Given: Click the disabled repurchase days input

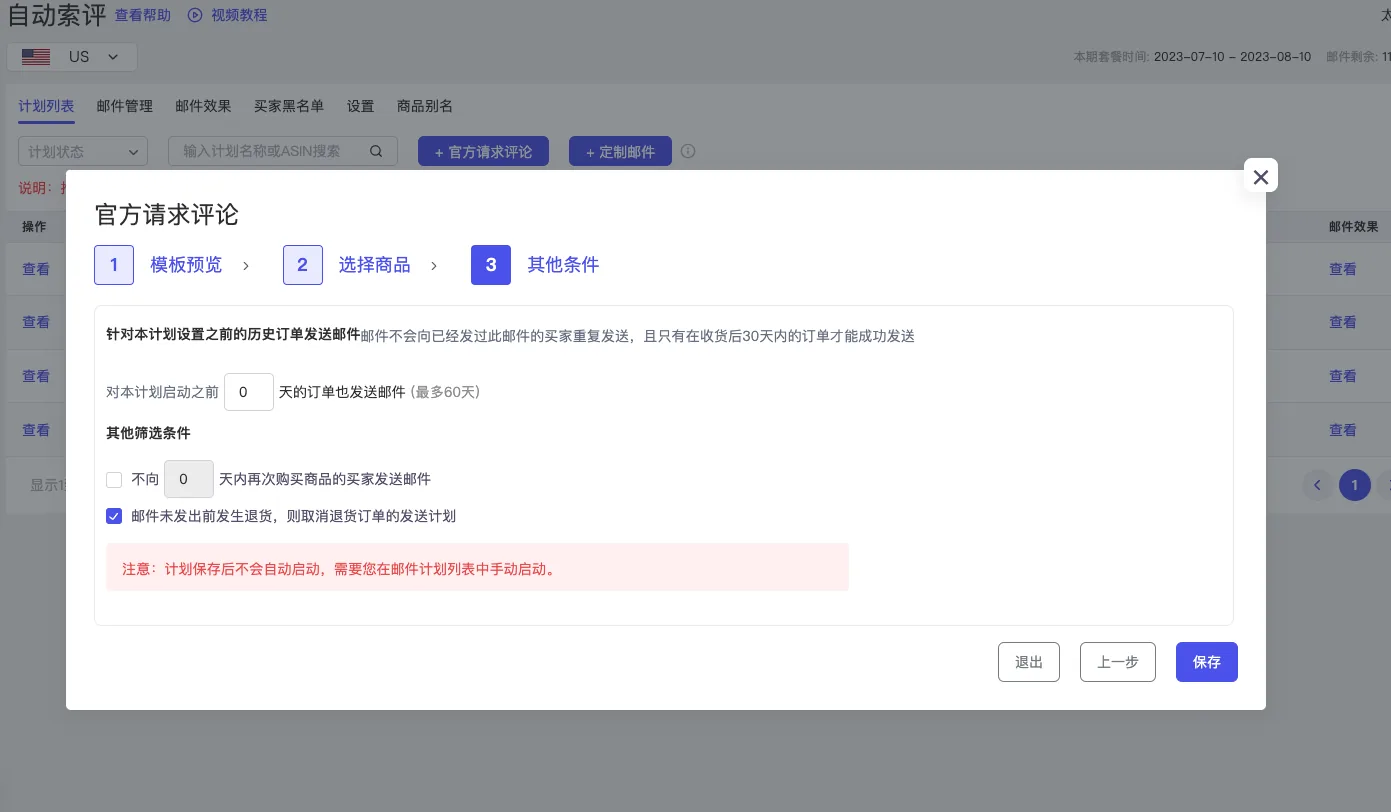Looking at the screenshot, I should (189, 479).
